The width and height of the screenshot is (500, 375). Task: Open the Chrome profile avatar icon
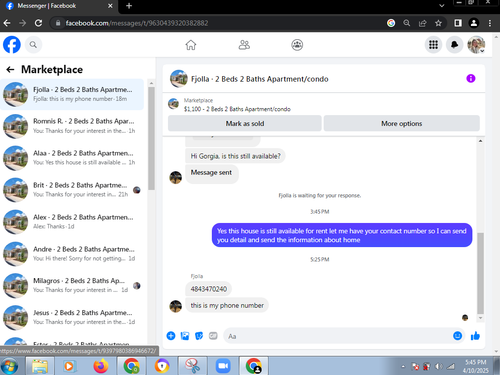click(x=473, y=23)
